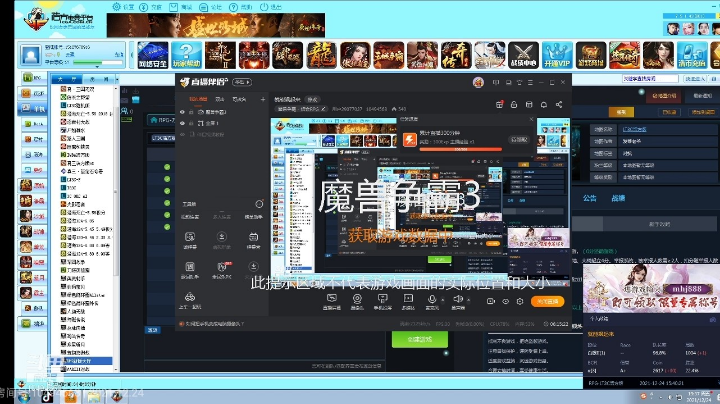The width and height of the screenshot is (720, 404).
Task: Open the toolbox tool with red badge
Action: point(222,266)
